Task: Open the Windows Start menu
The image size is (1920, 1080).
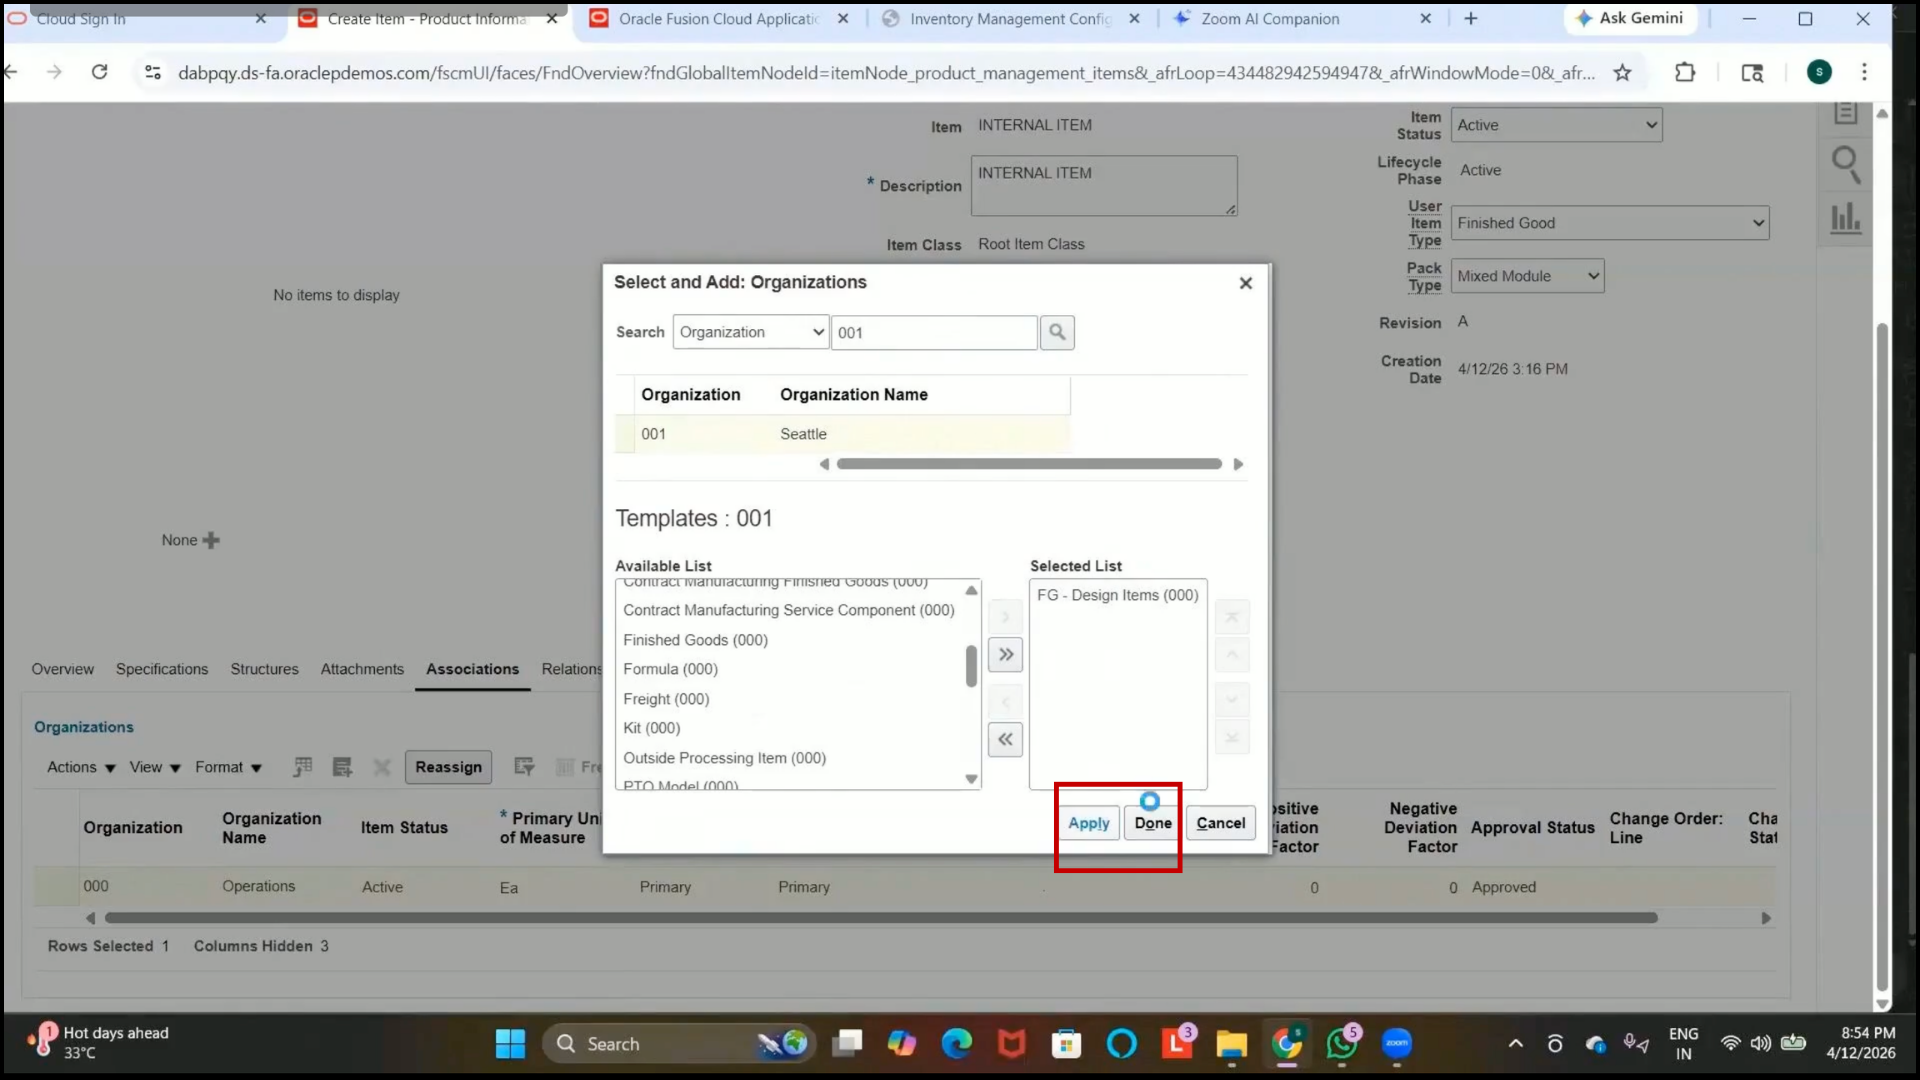Action: click(x=510, y=1044)
